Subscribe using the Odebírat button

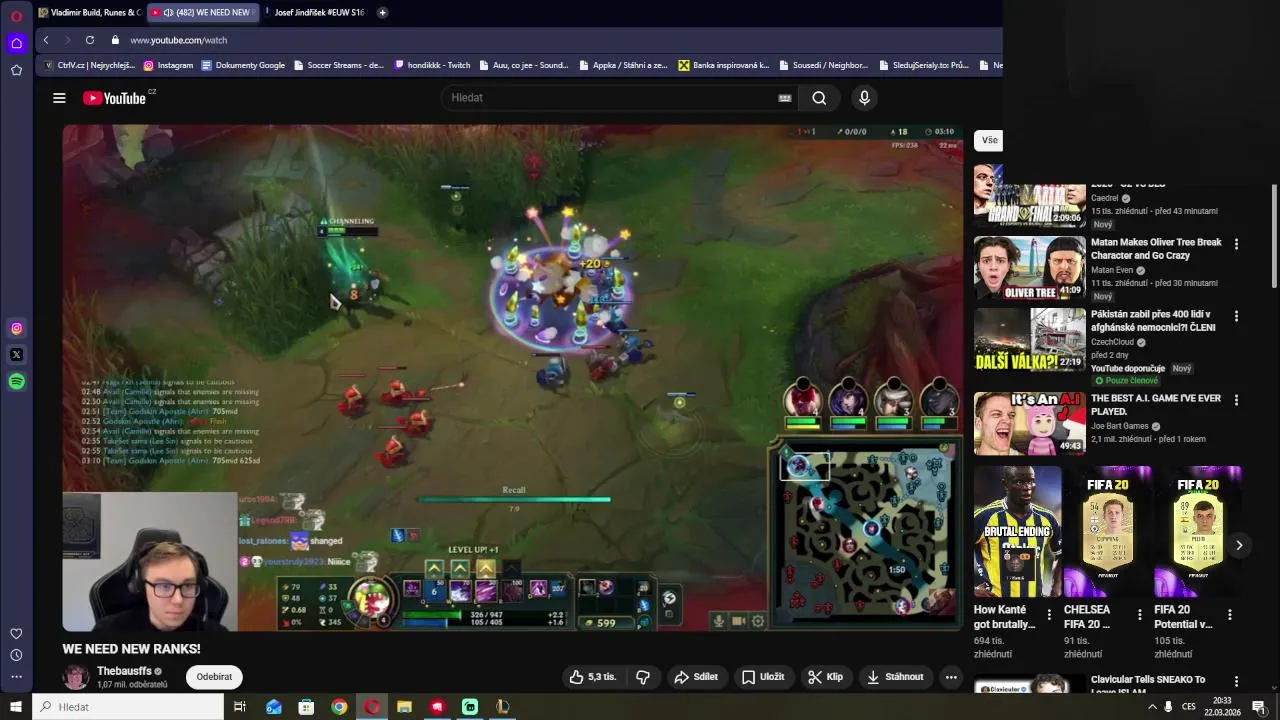click(214, 677)
